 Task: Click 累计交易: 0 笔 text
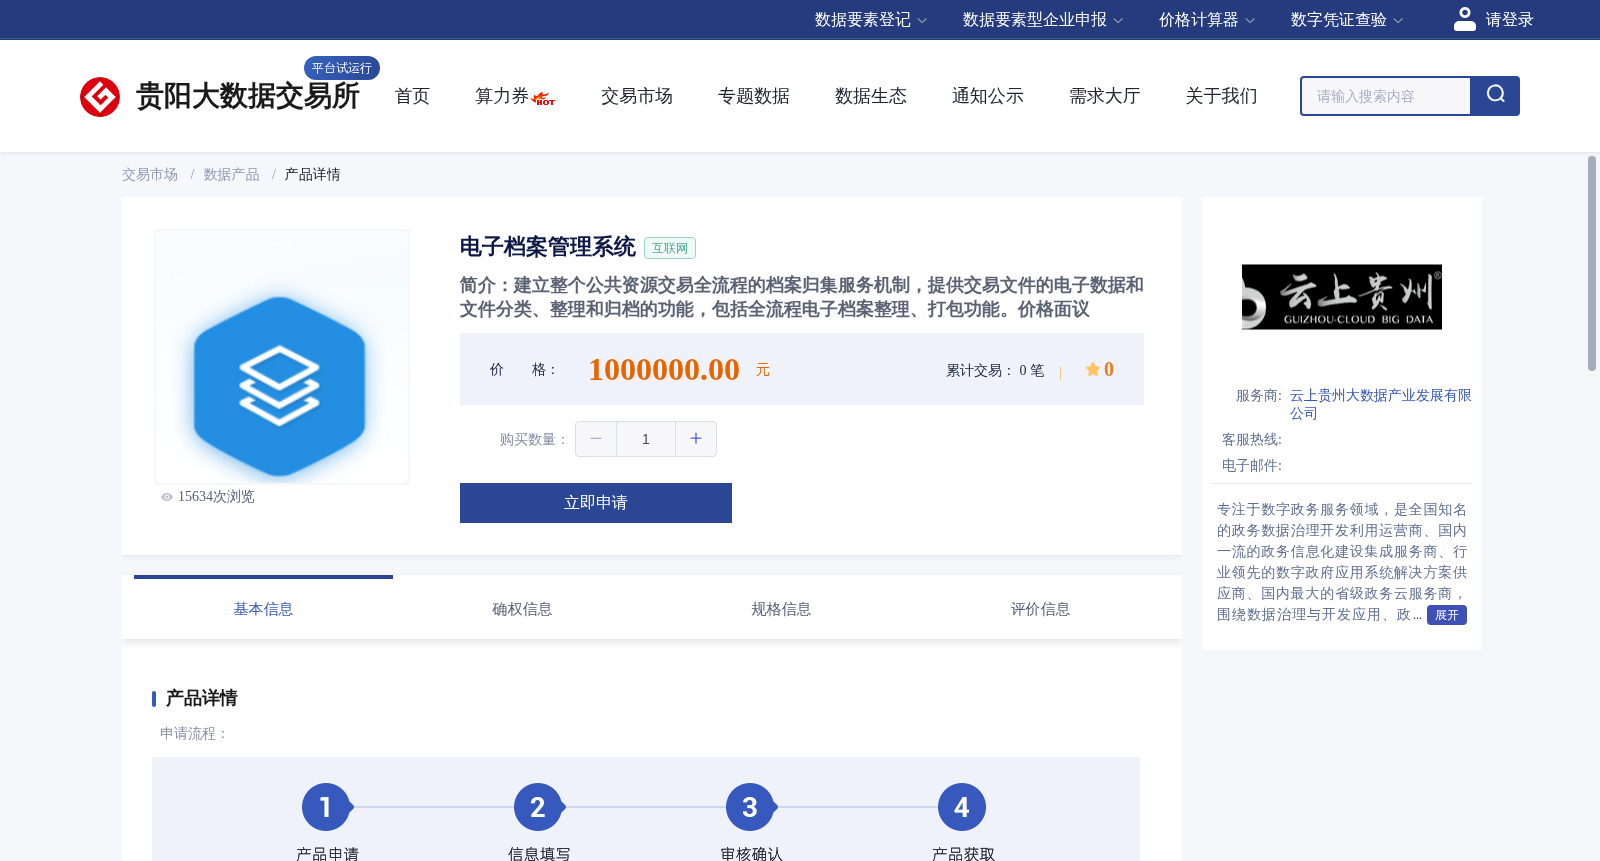click(x=995, y=371)
